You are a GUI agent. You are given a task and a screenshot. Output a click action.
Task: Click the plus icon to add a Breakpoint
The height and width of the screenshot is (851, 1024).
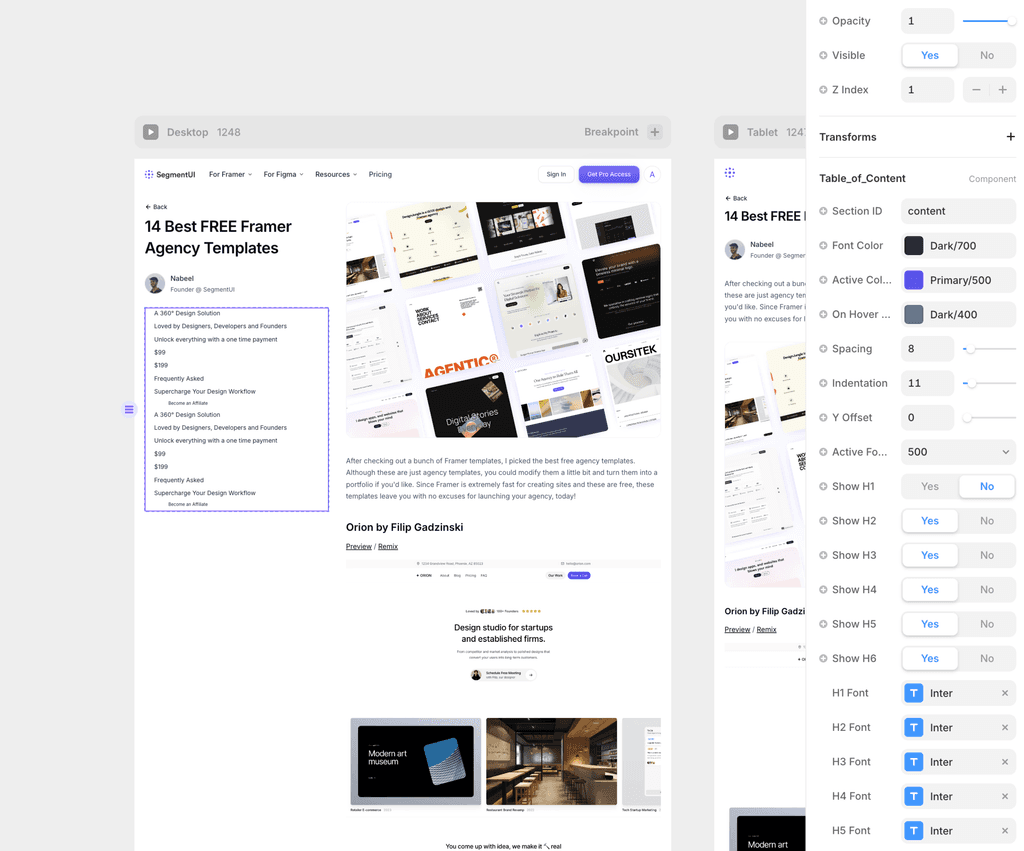point(654,131)
